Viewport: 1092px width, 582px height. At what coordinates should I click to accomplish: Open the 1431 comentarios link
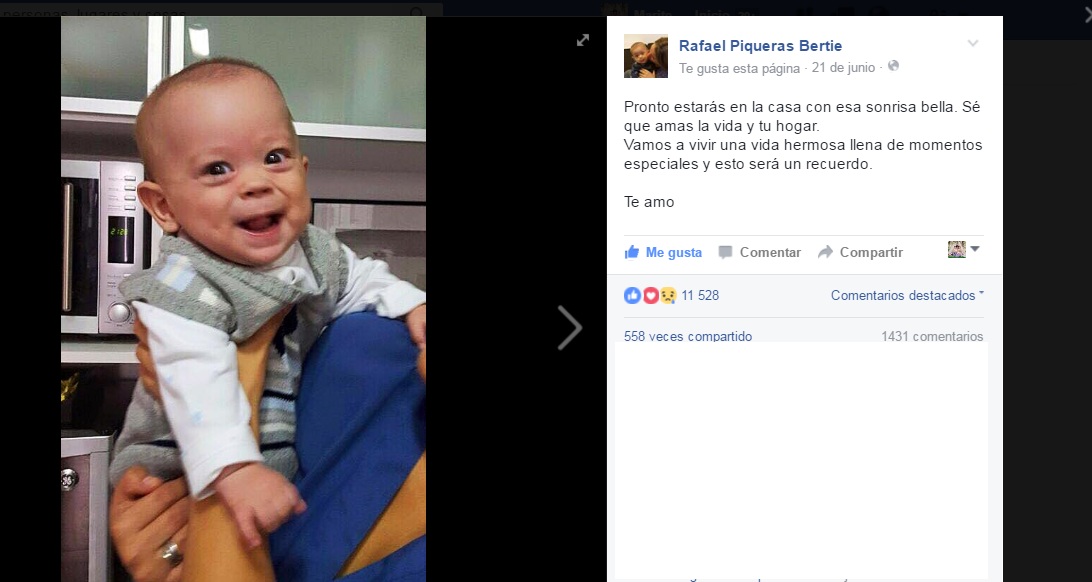tap(933, 336)
